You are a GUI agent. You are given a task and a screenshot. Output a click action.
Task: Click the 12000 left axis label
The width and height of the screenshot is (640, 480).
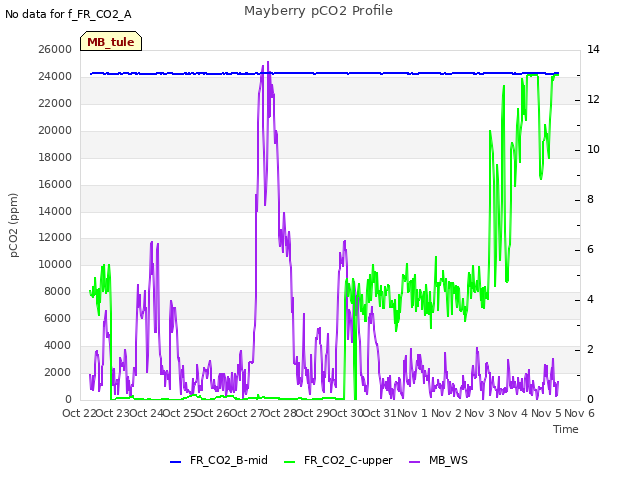(x=55, y=238)
